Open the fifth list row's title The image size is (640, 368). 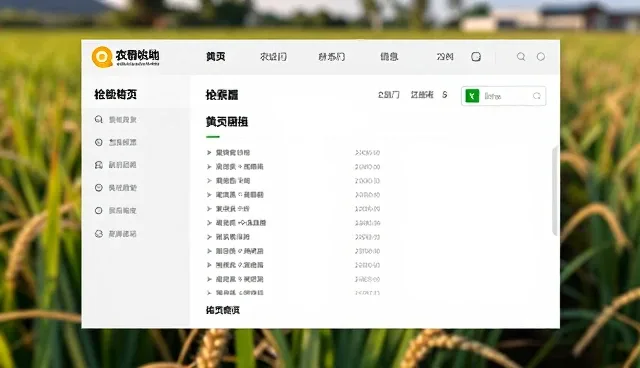click(233, 209)
